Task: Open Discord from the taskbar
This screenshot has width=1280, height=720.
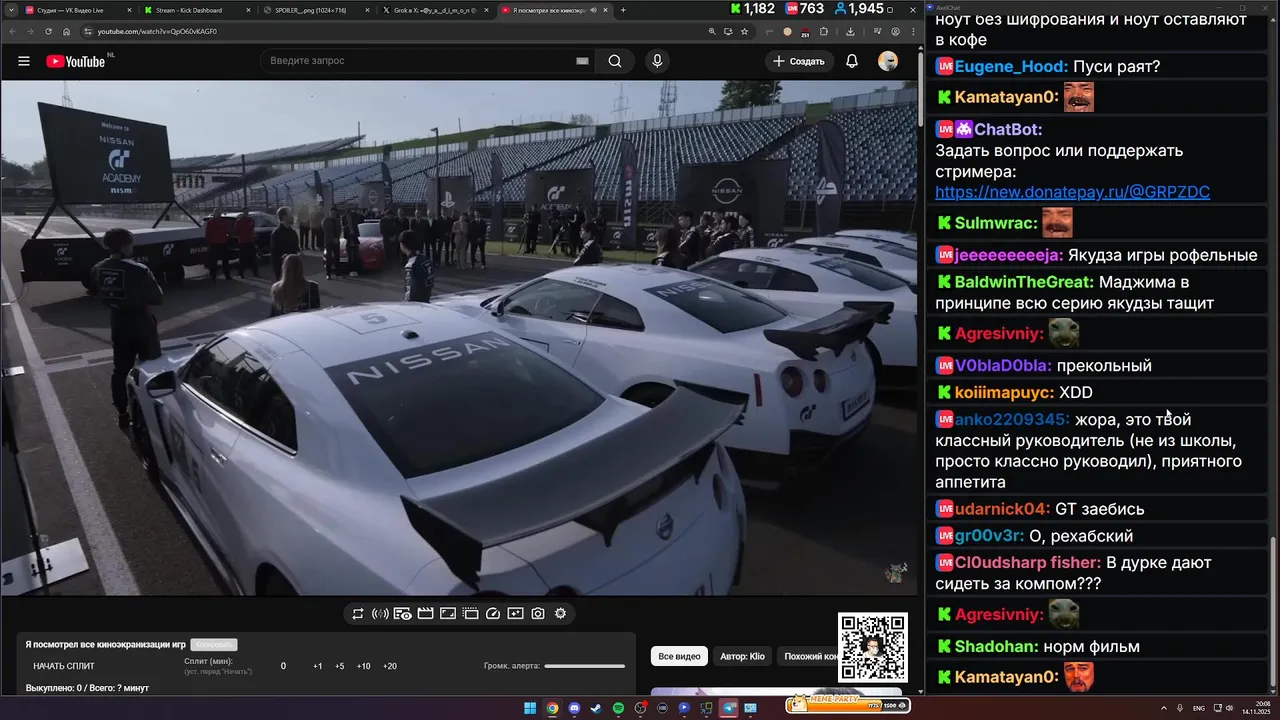Action: [574, 708]
